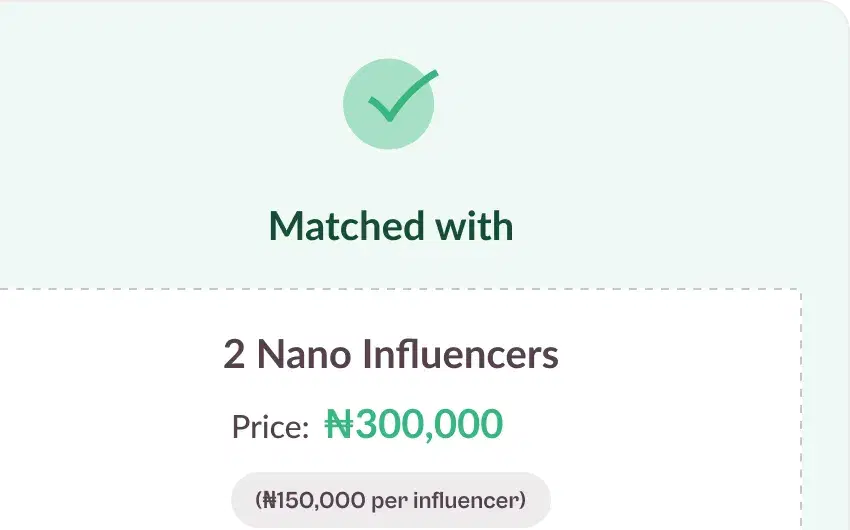Select the ₦300,000 price amount

click(414, 425)
